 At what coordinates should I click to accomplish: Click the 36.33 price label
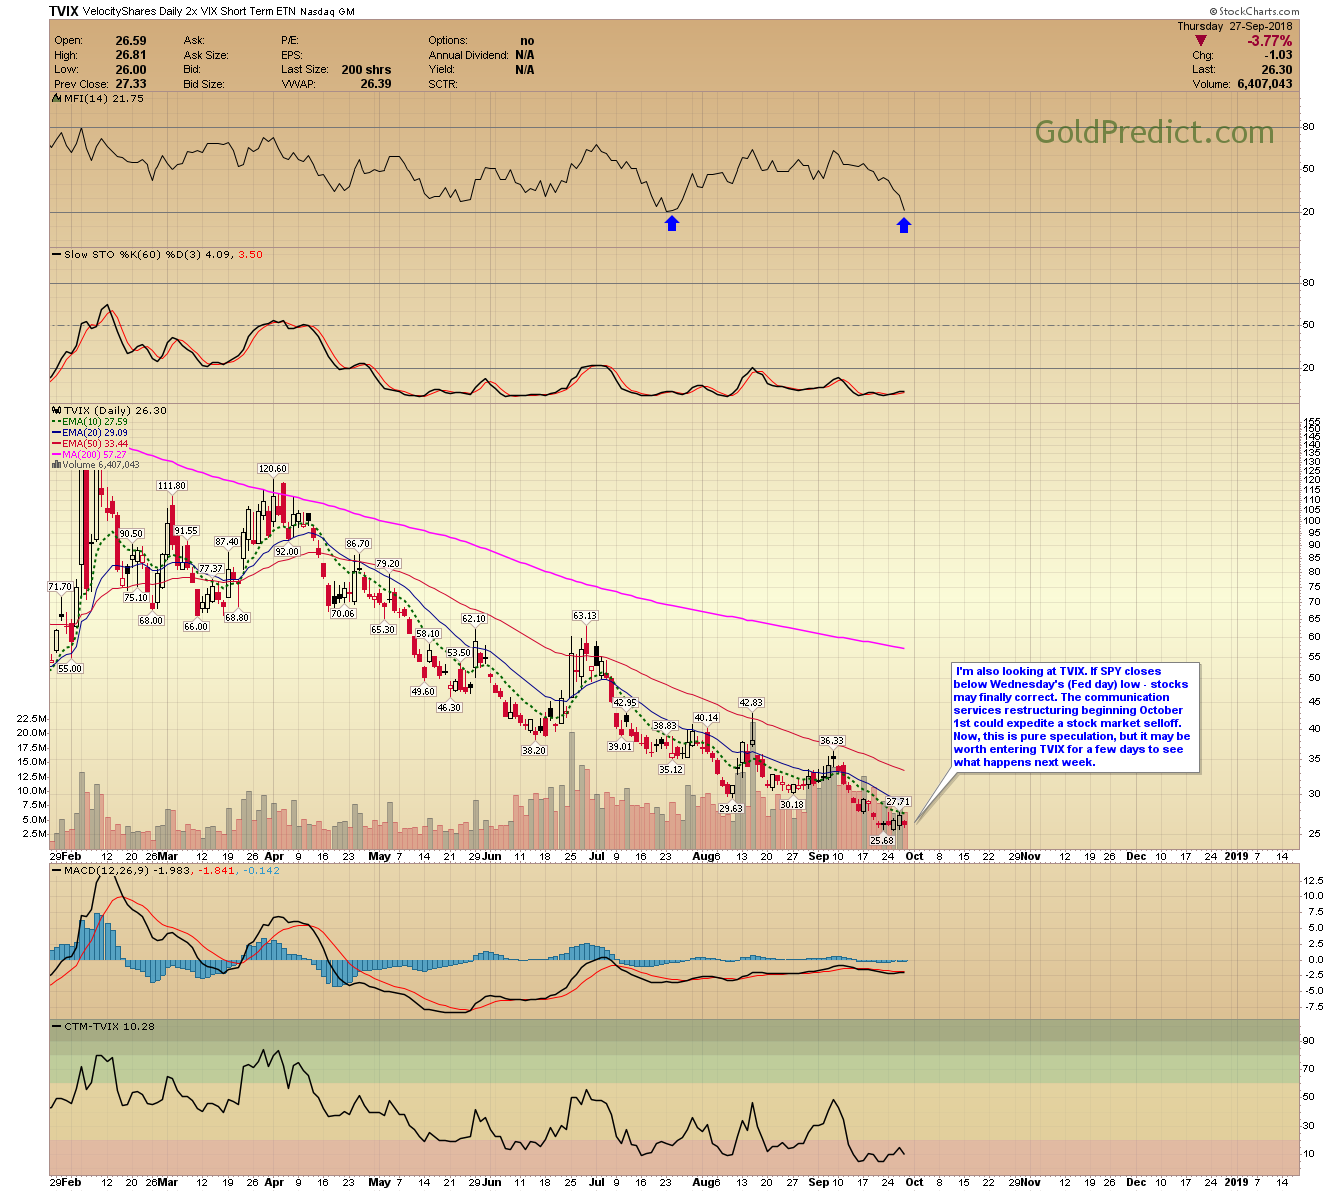point(832,741)
